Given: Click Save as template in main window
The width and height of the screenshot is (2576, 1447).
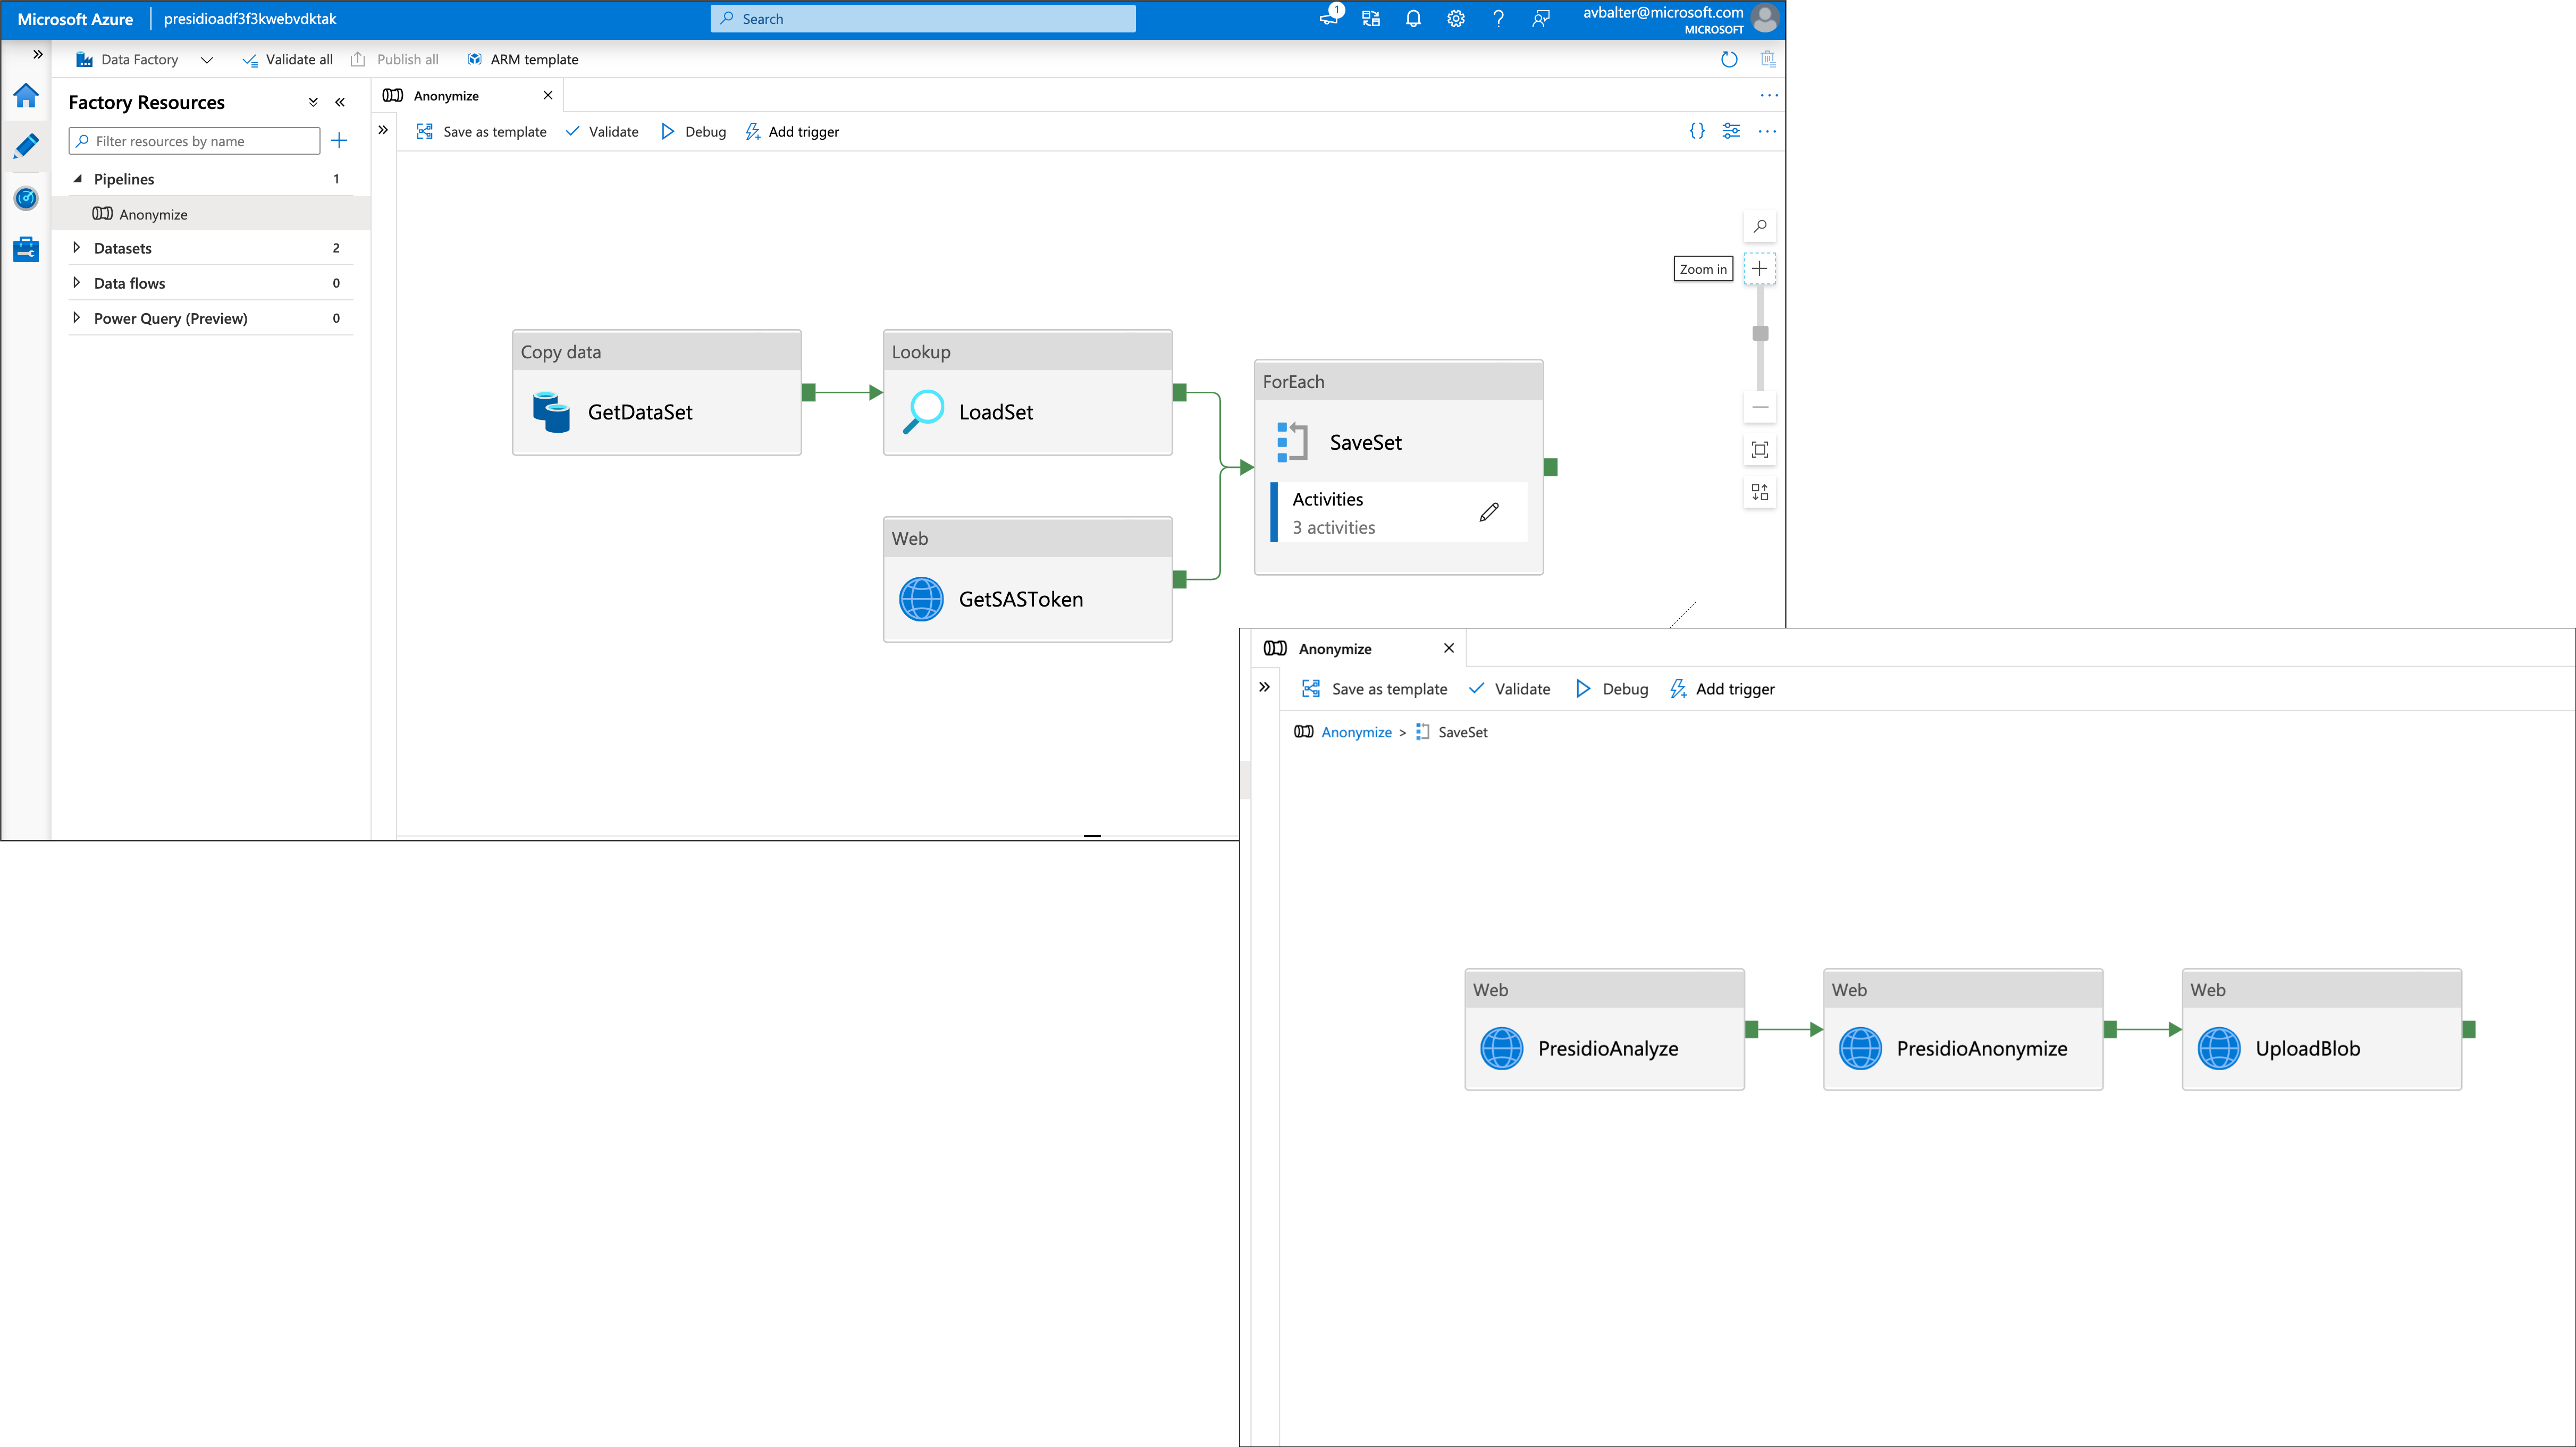Looking at the screenshot, I should [x=482, y=131].
